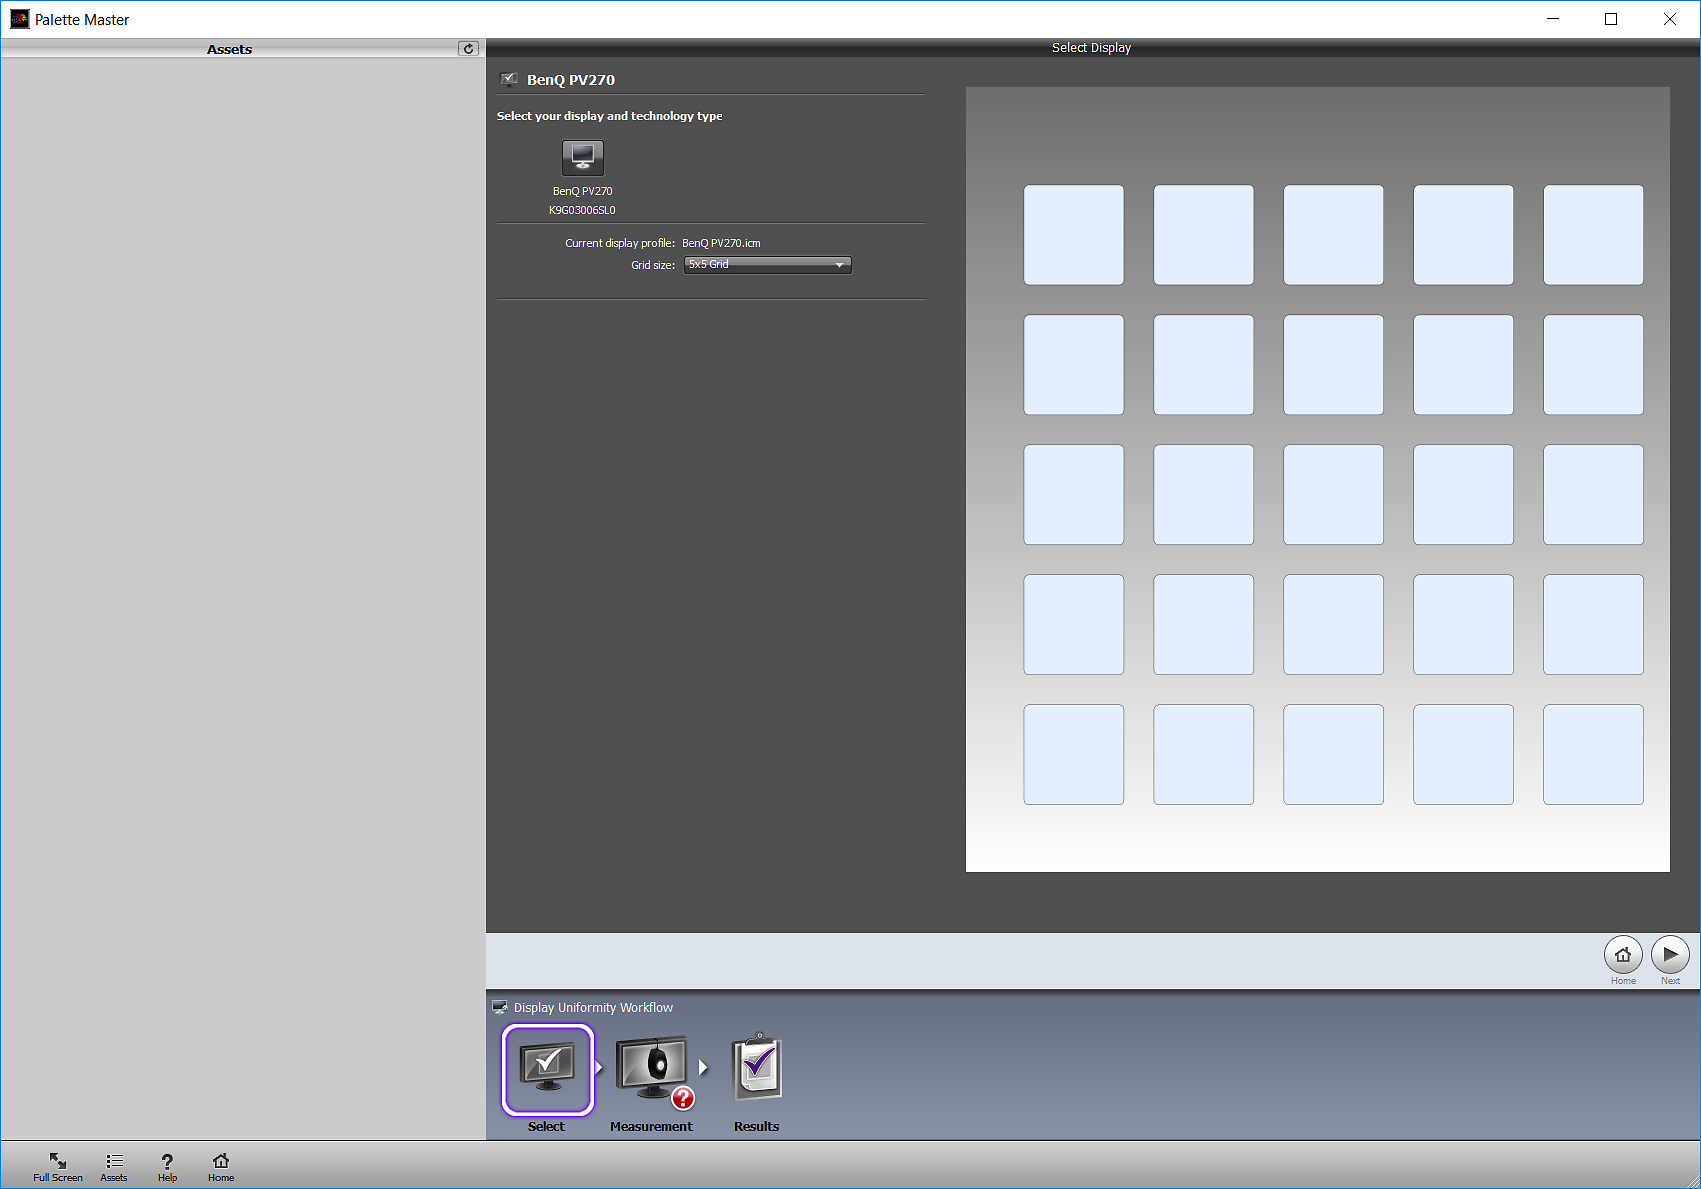1701x1189 pixels.
Task: Open the Measurement workflow step
Action: pos(650,1066)
